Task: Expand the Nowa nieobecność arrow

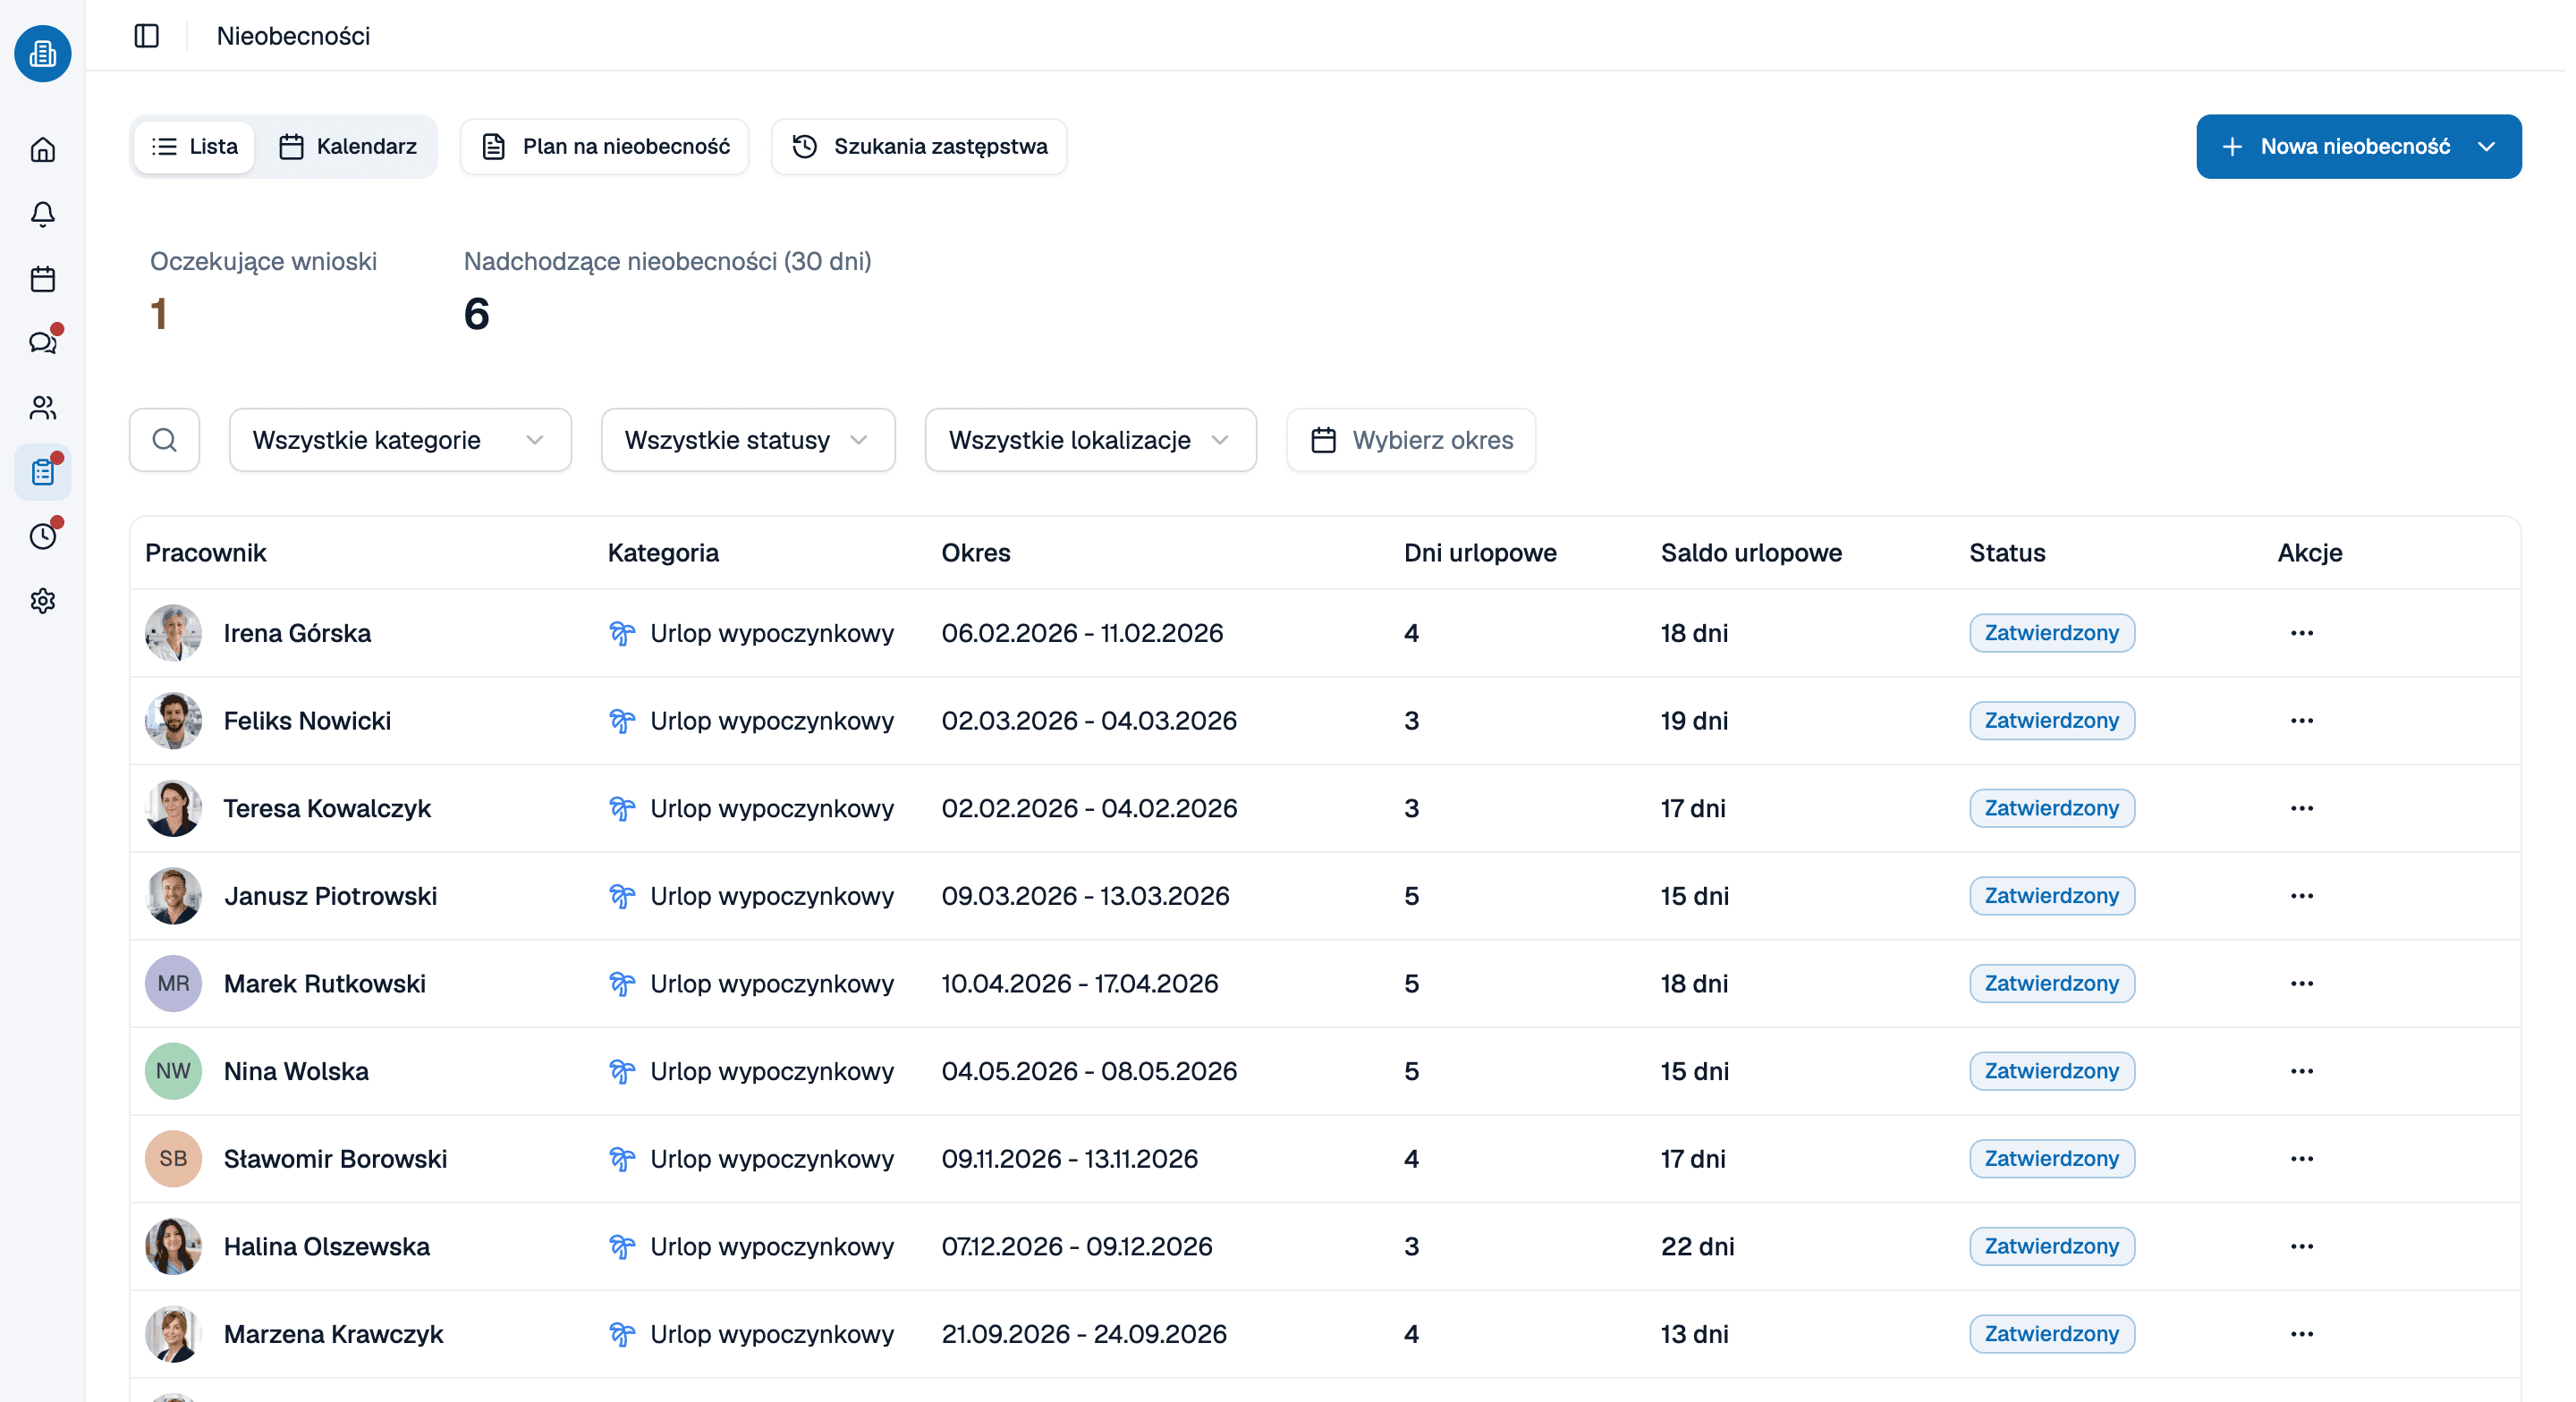Action: point(2487,147)
